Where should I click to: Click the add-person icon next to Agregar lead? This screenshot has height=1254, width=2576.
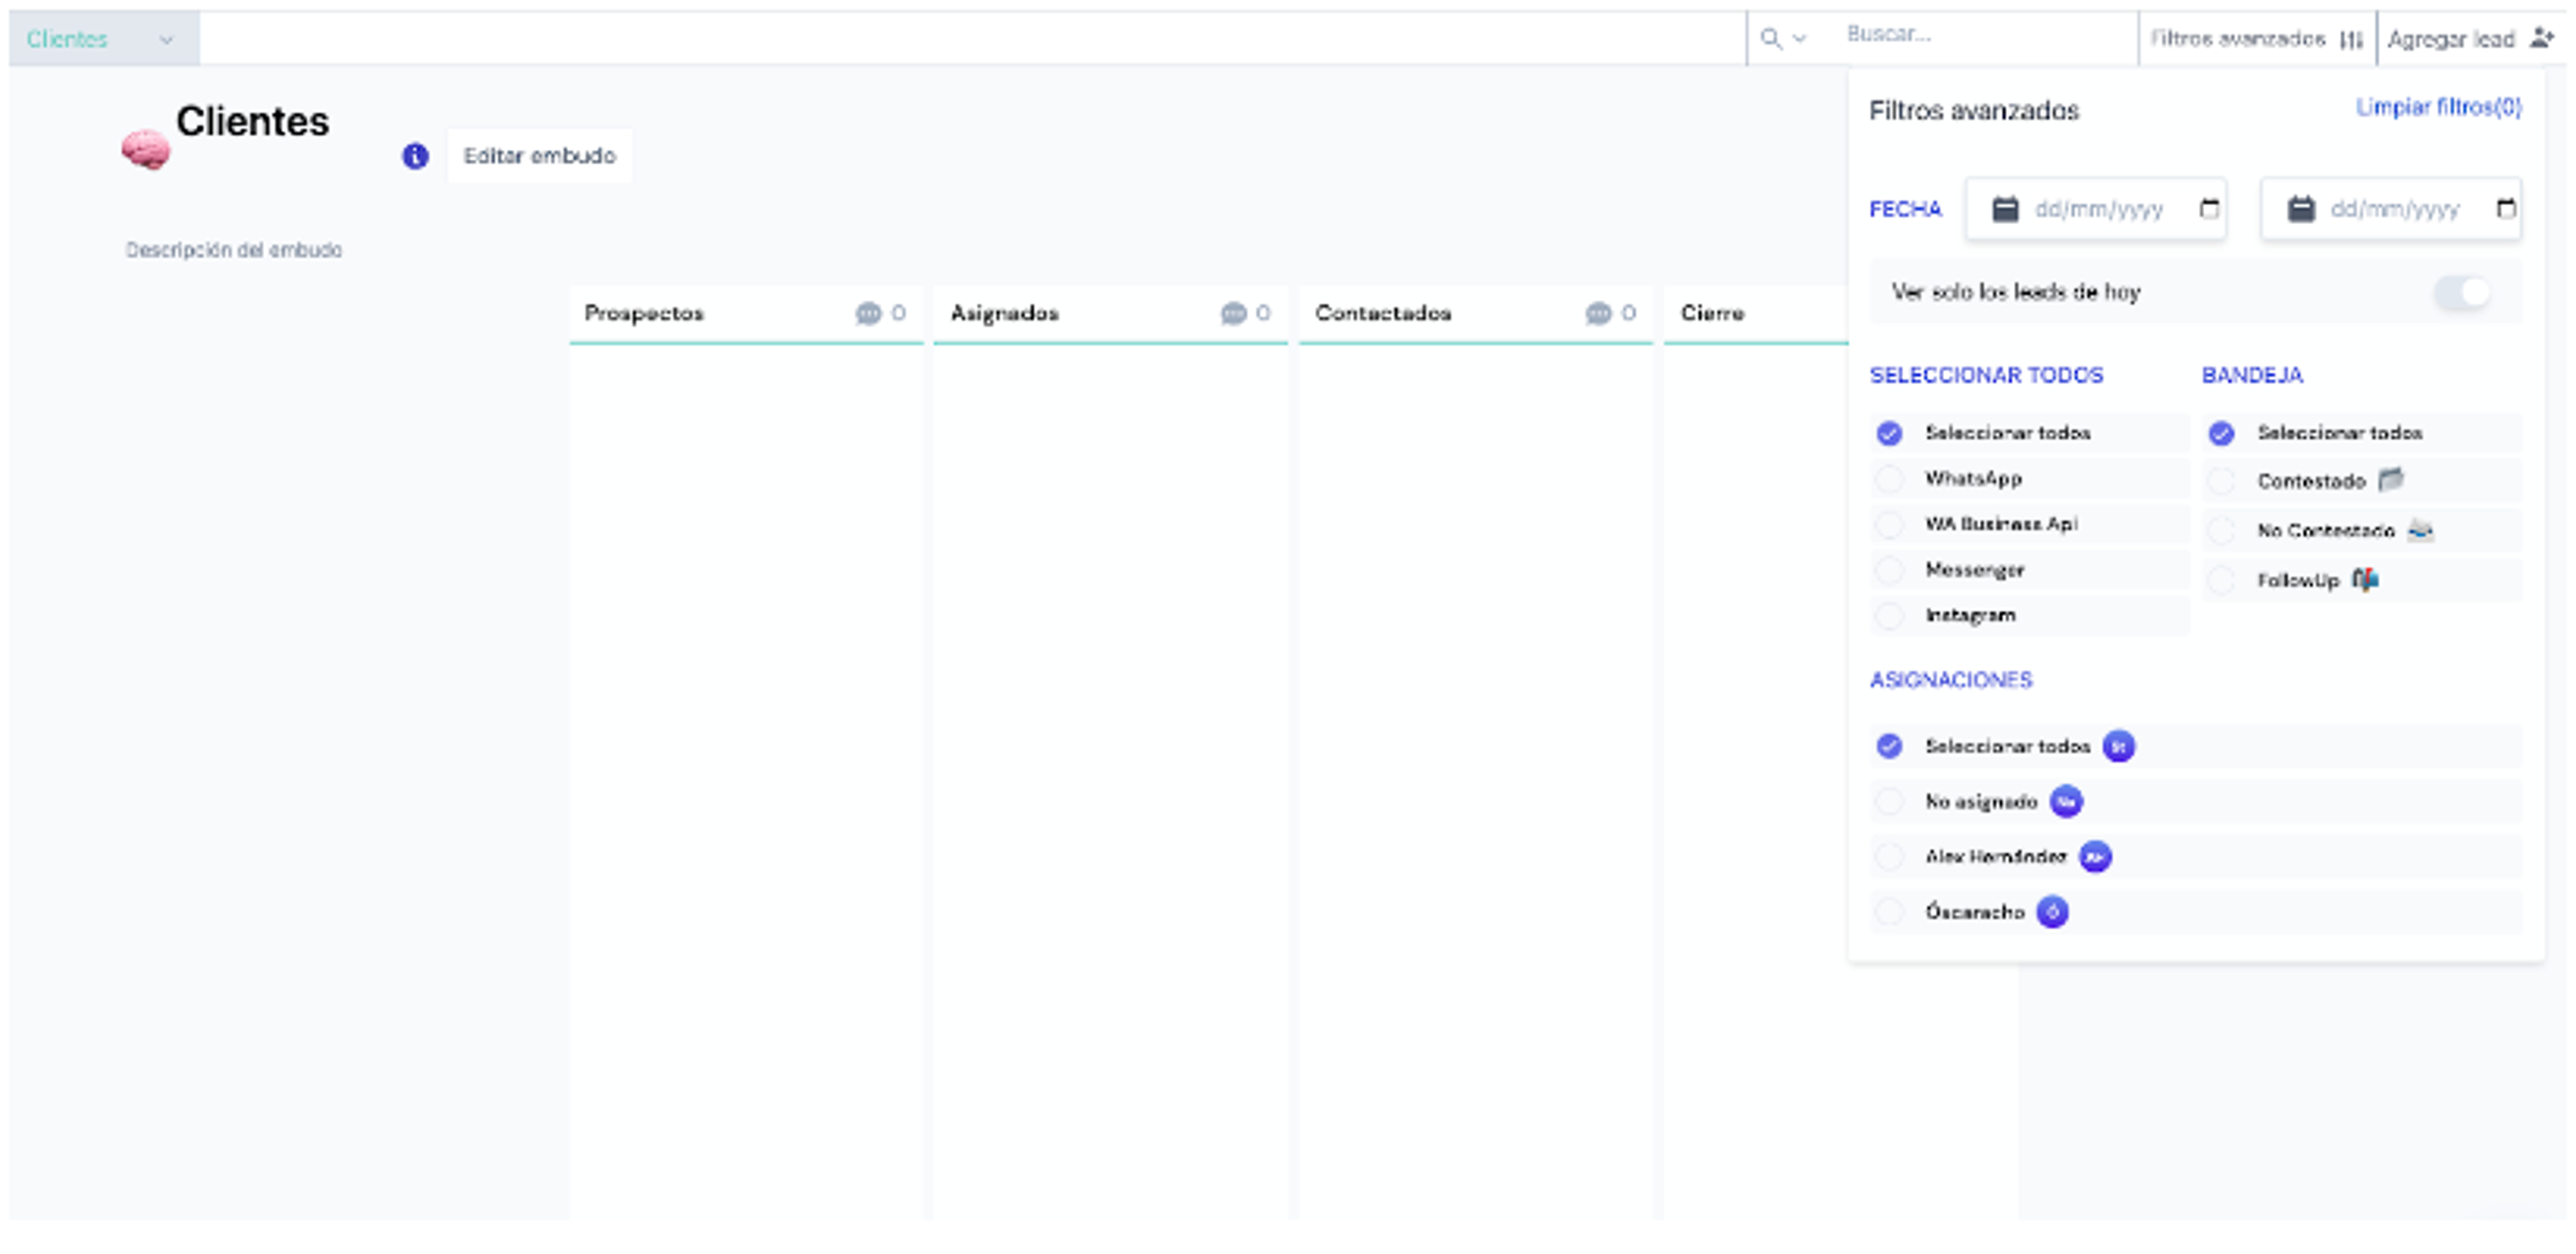2542,38
